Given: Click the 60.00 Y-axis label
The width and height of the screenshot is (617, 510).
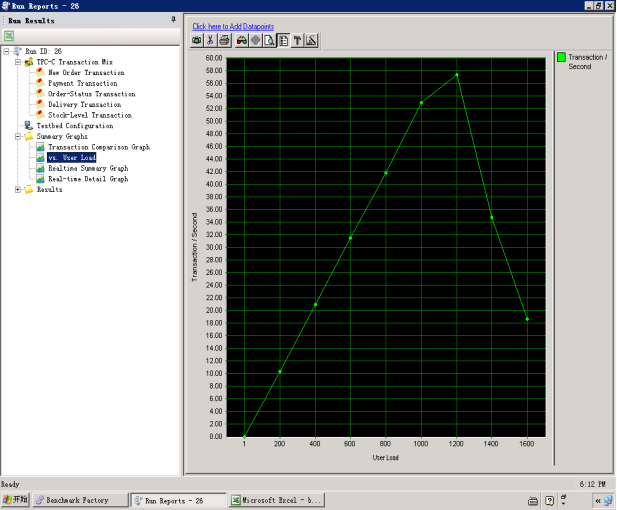Looking at the screenshot, I should (x=214, y=58).
